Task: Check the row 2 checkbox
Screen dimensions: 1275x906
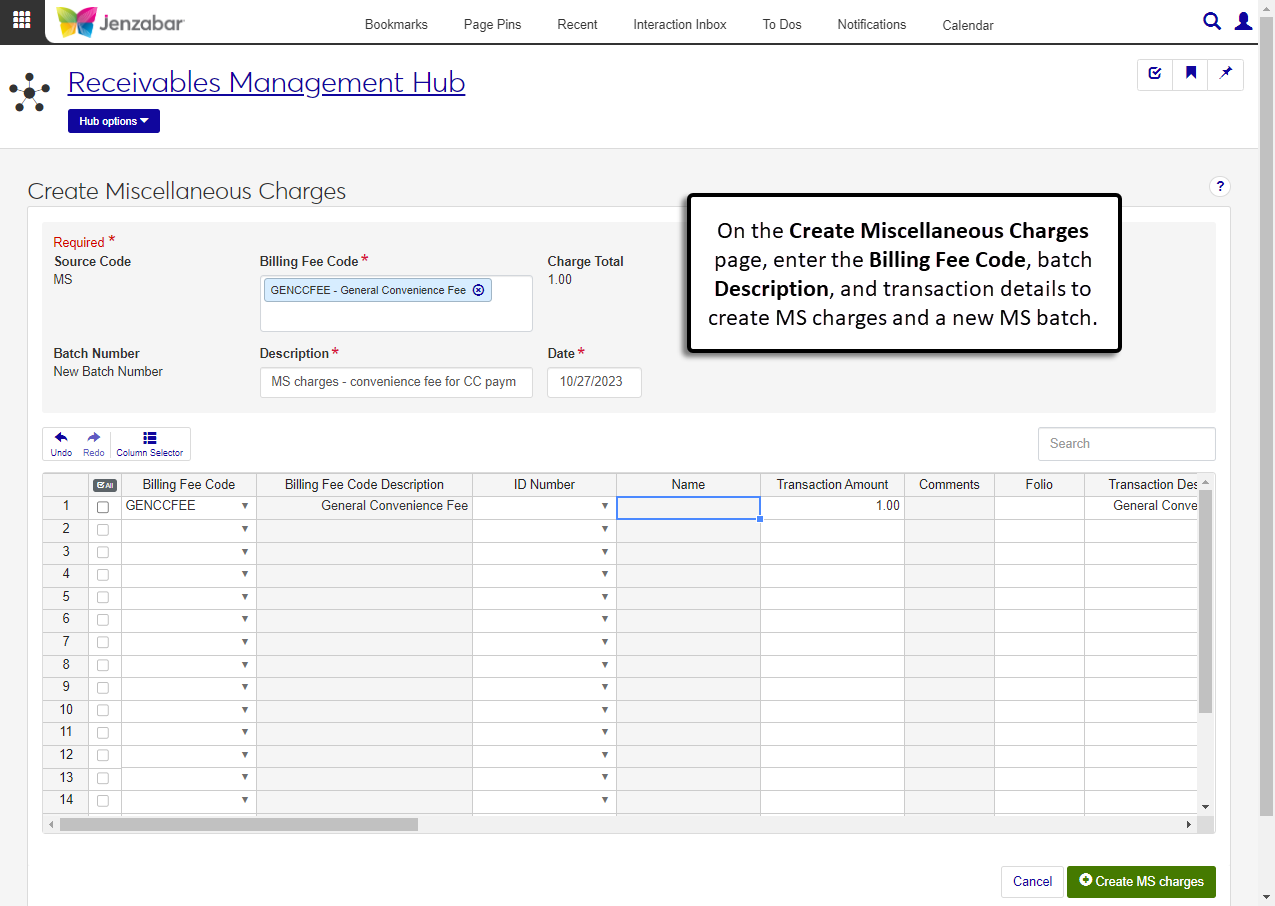Action: click(x=103, y=530)
